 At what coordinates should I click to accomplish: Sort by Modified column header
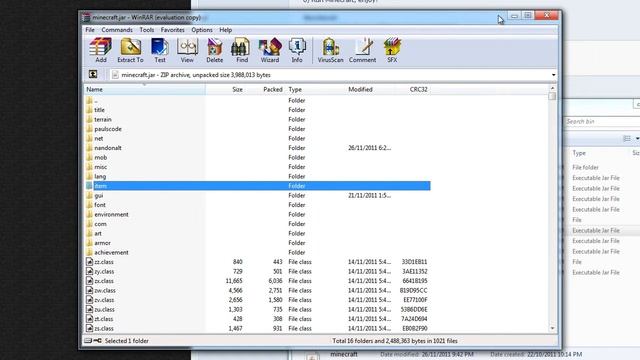[x=369, y=89]
